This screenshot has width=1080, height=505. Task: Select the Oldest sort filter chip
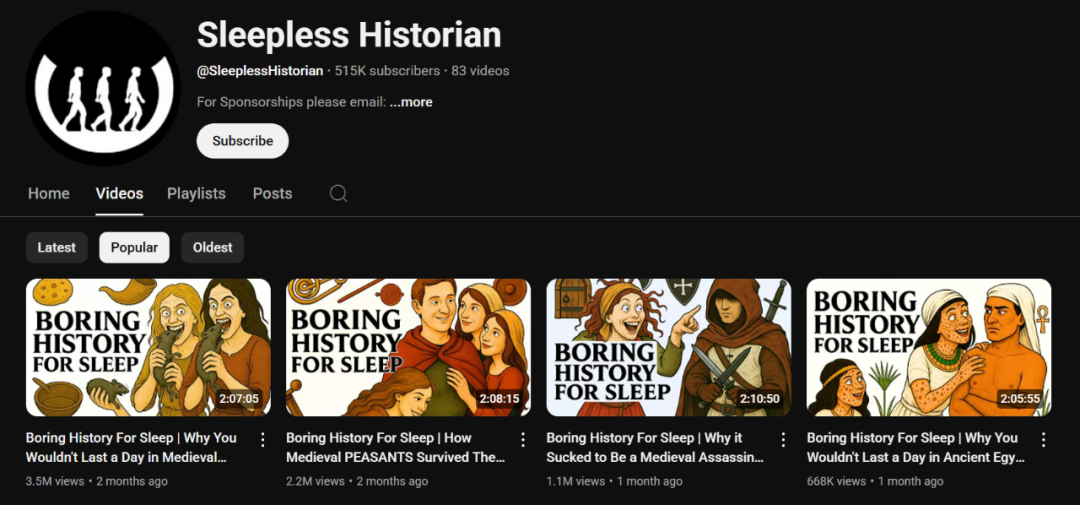[x=212, y=247]
